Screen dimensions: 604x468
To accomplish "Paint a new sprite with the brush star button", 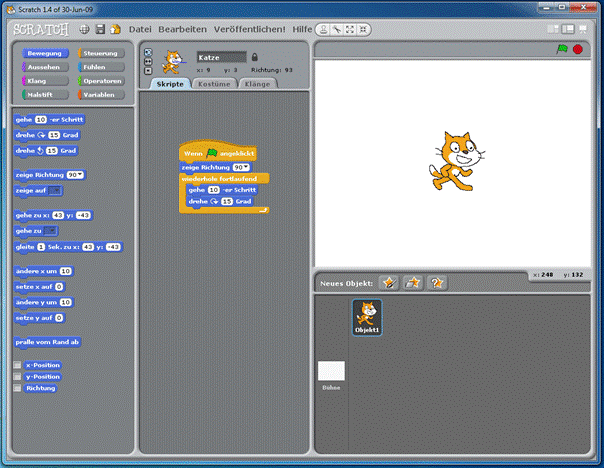I will (388, 283).
